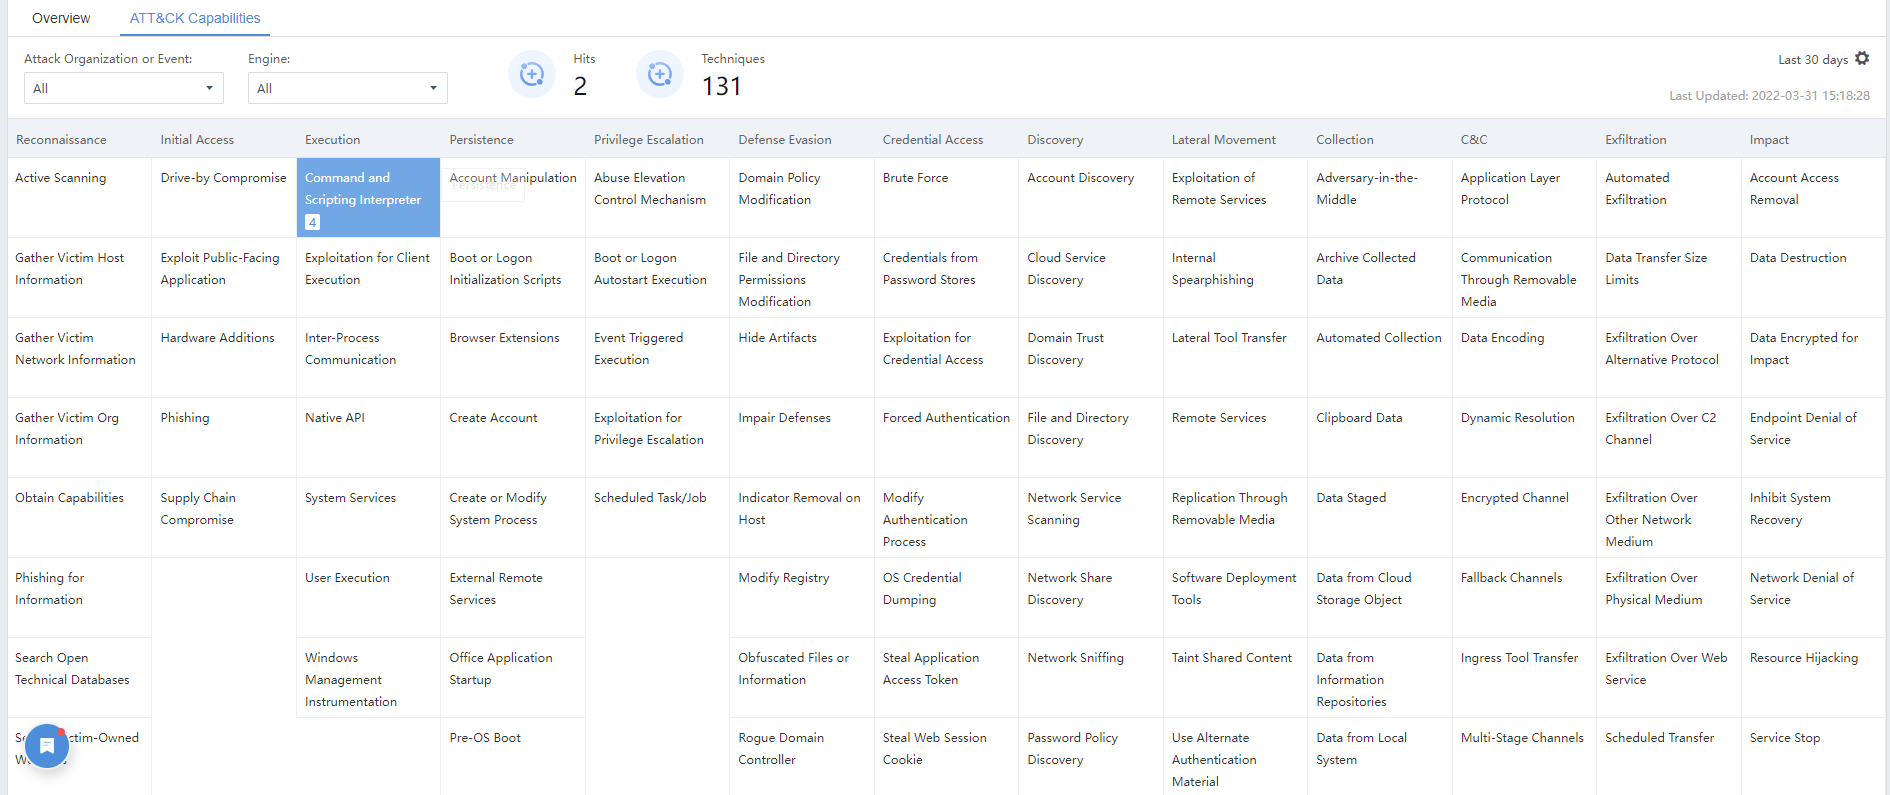Click the Last 30 days label
The width and height of the screenshot is (1890, 795).
point(1812,60)
